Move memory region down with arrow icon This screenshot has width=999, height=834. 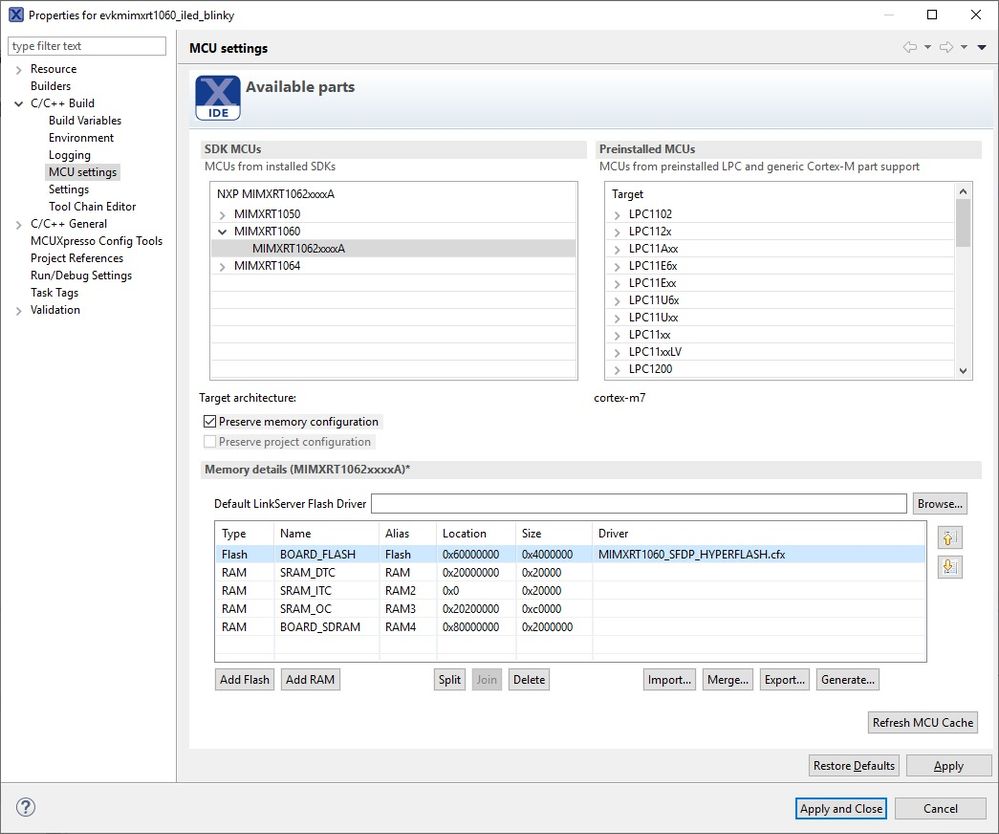(x=949, y=566)
